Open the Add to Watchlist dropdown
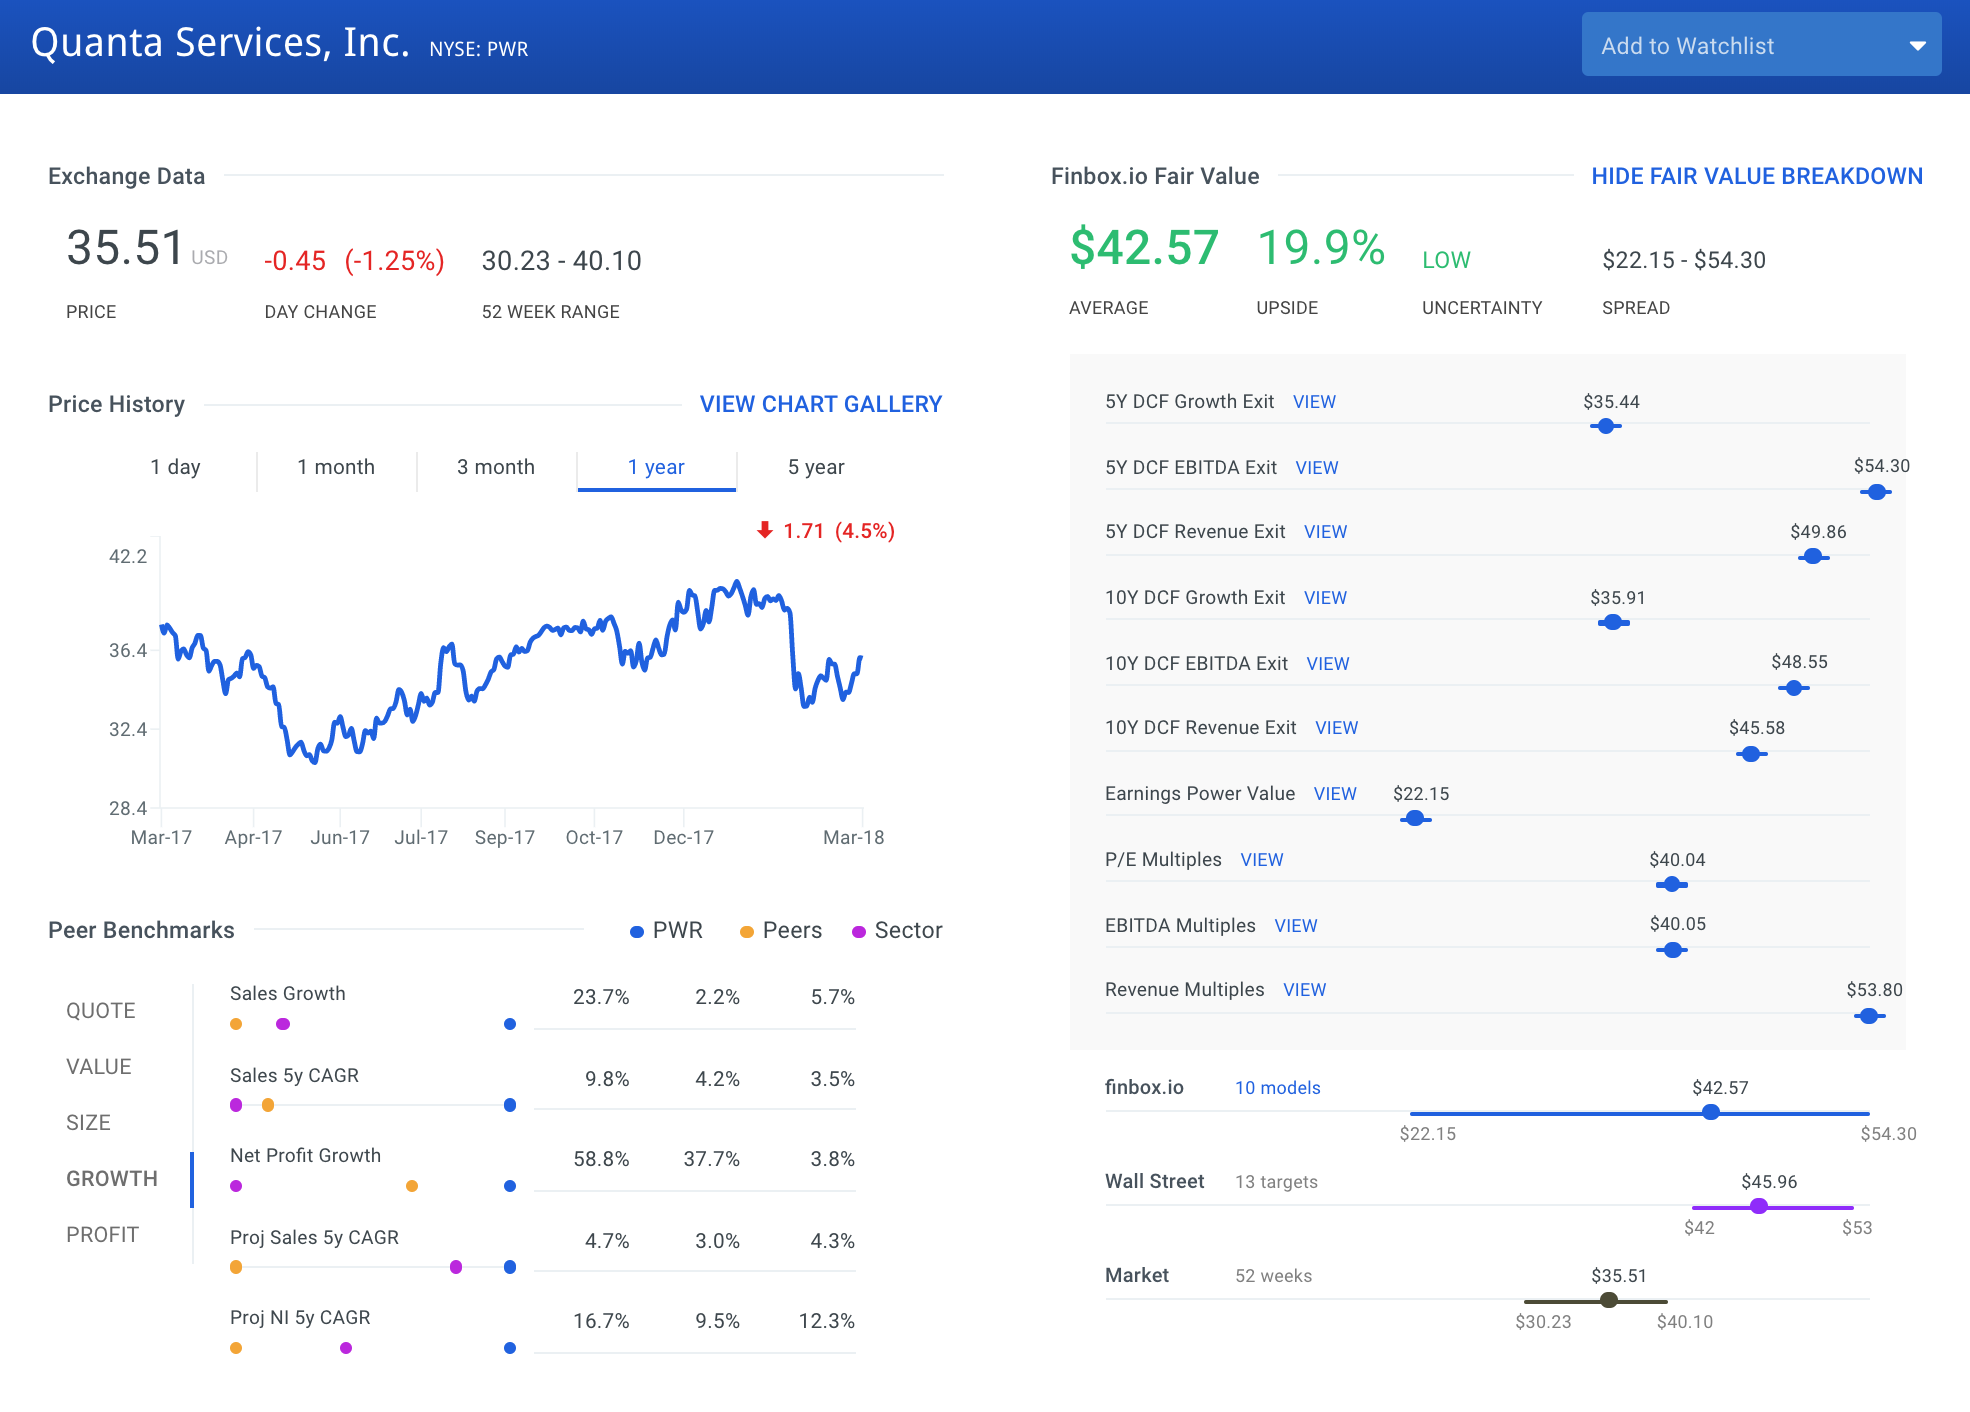The width and height of the screenshot is (1970, 1412). pyautogui.click(x=1761, y=45)
